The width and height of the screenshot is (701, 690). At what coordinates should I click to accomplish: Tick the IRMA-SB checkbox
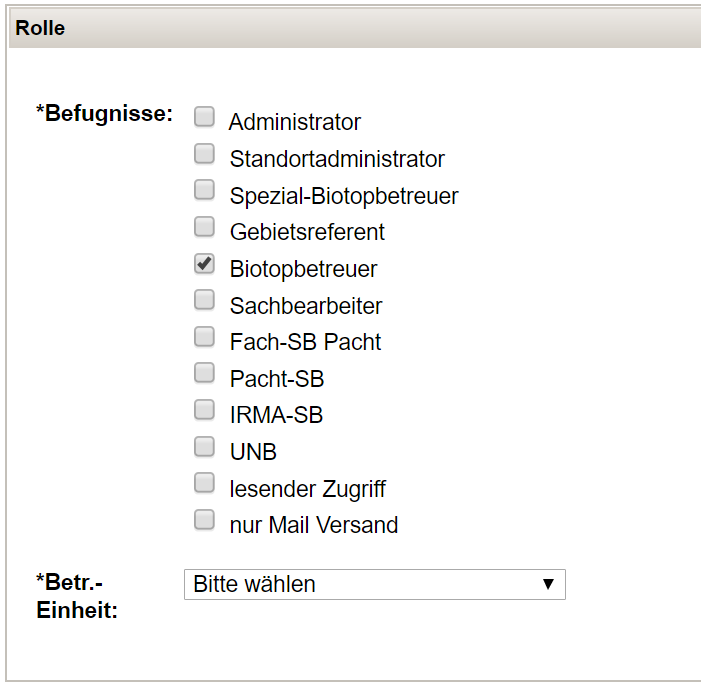pyautogui.click(x=204, y=409)
